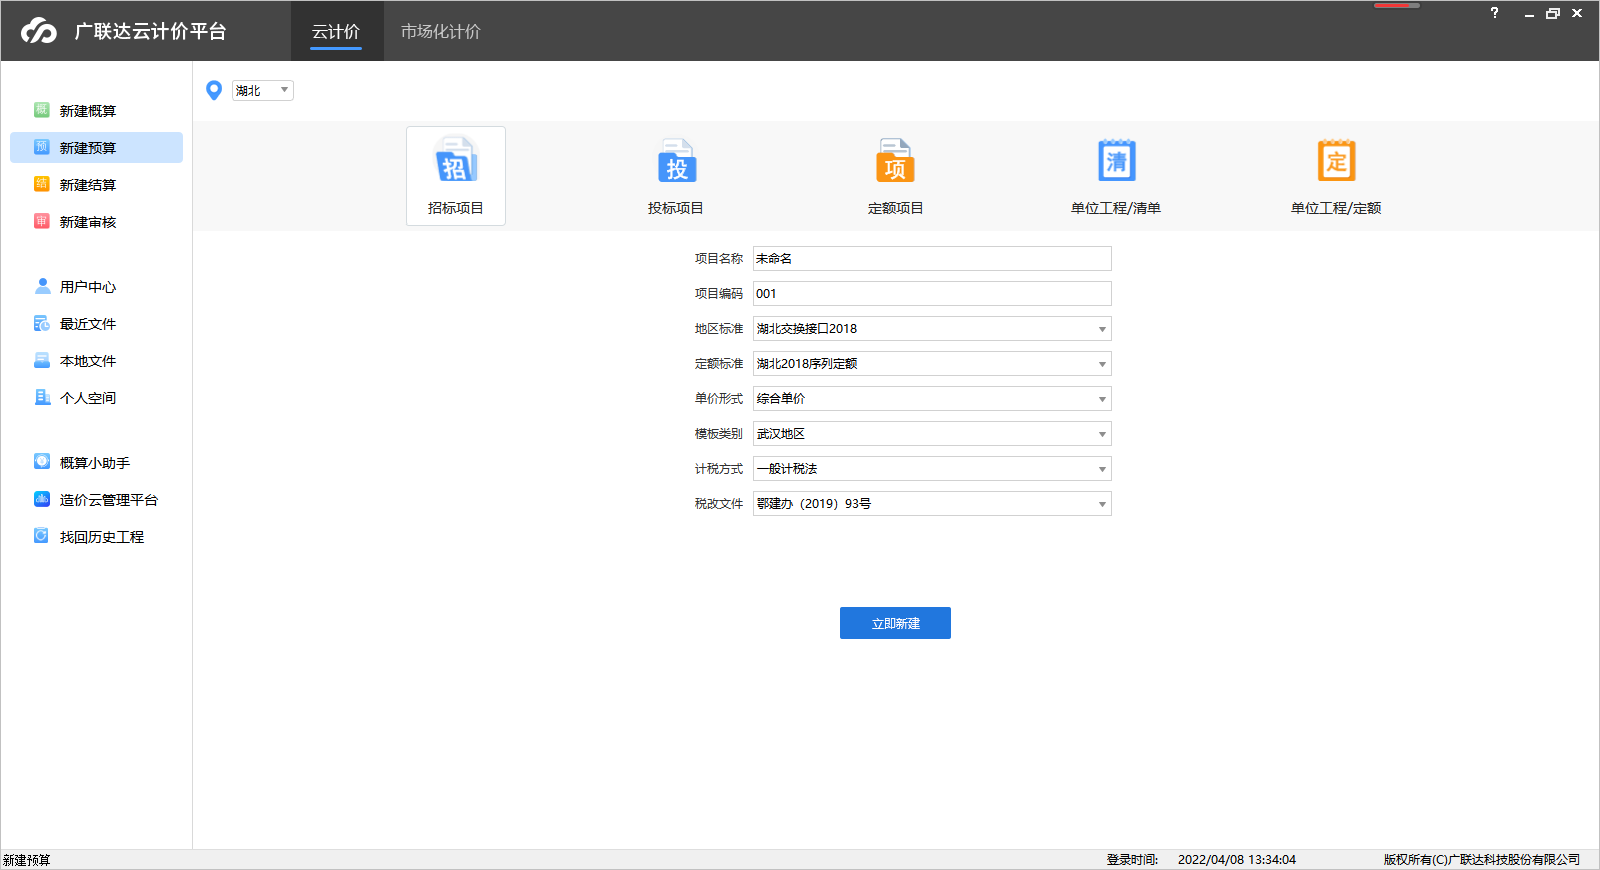Choose the 招标项目 project type icon
This screenshot has width=1600, height=870.
[x=456, y=176]
